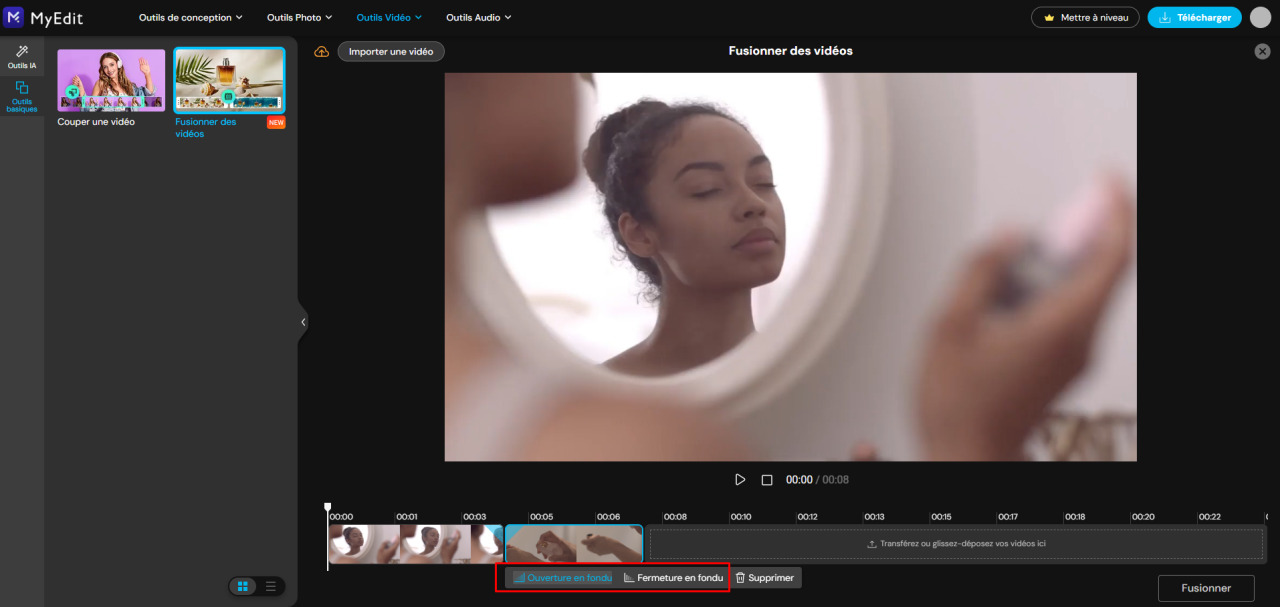Click Mettre à niveau button
The image size is (1280, 607).
(1085, 17)
